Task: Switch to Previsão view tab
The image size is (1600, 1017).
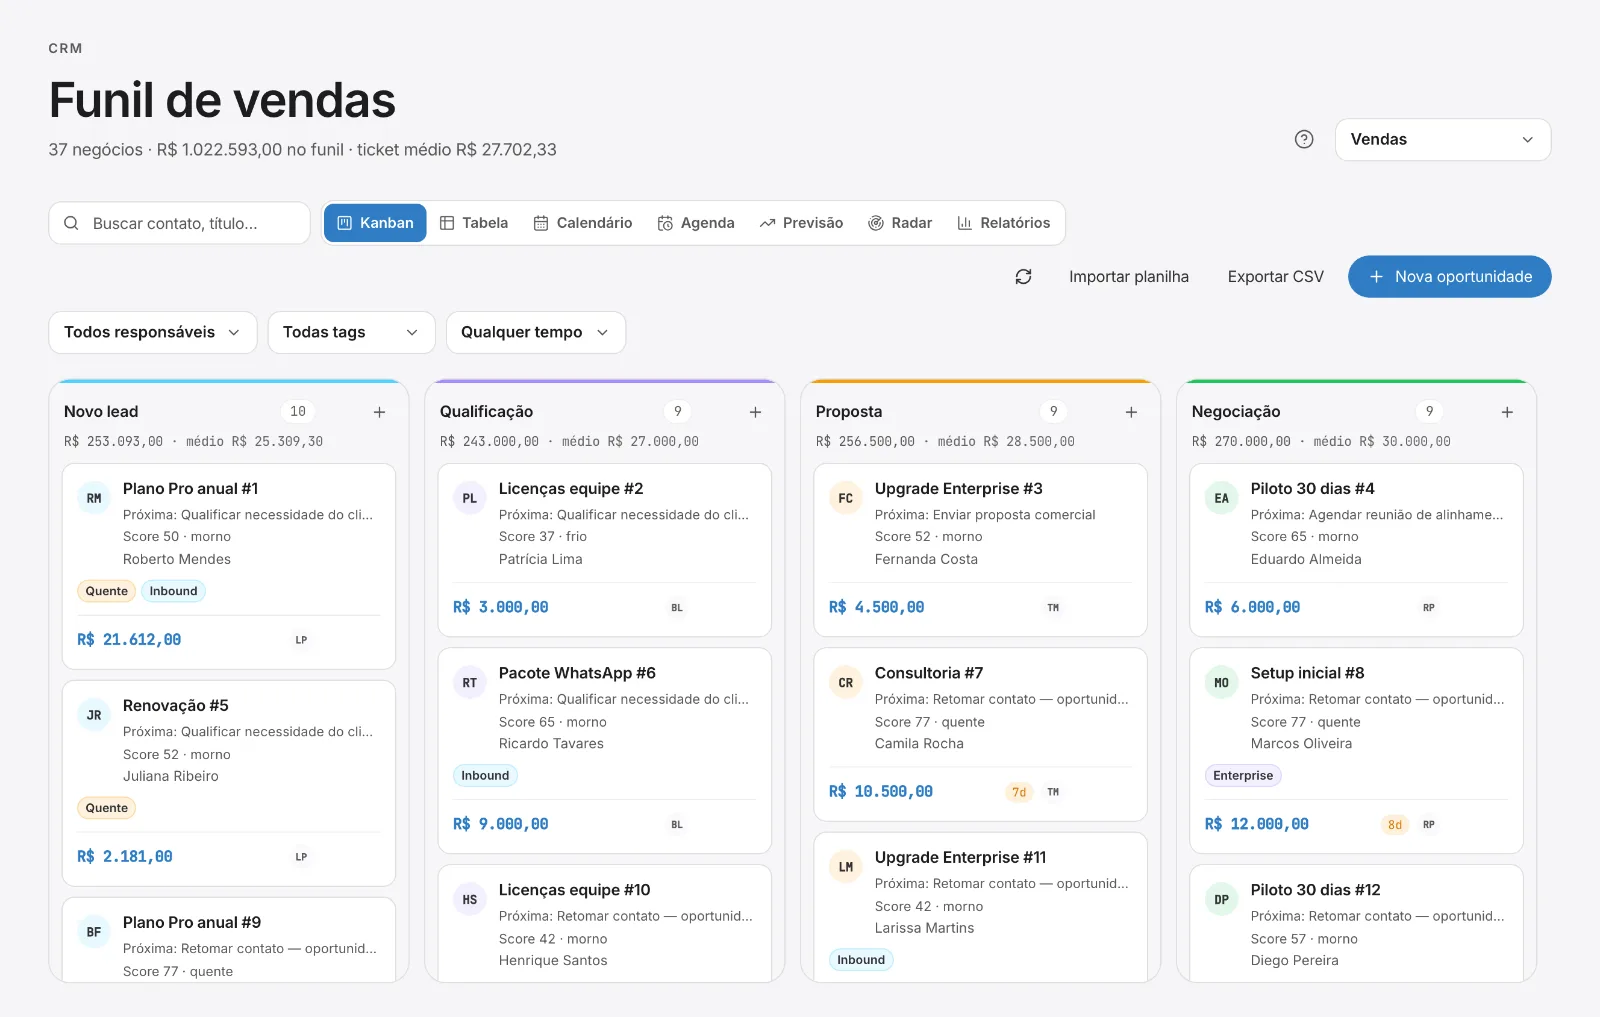Action: point(801,223)
